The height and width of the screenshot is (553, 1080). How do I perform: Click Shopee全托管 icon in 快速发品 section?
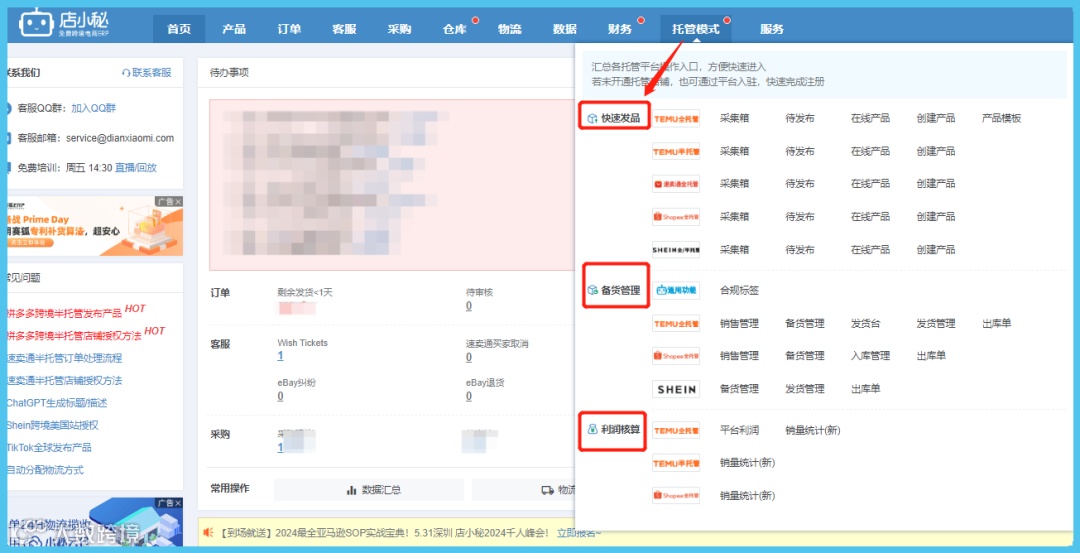coord(676,216)
